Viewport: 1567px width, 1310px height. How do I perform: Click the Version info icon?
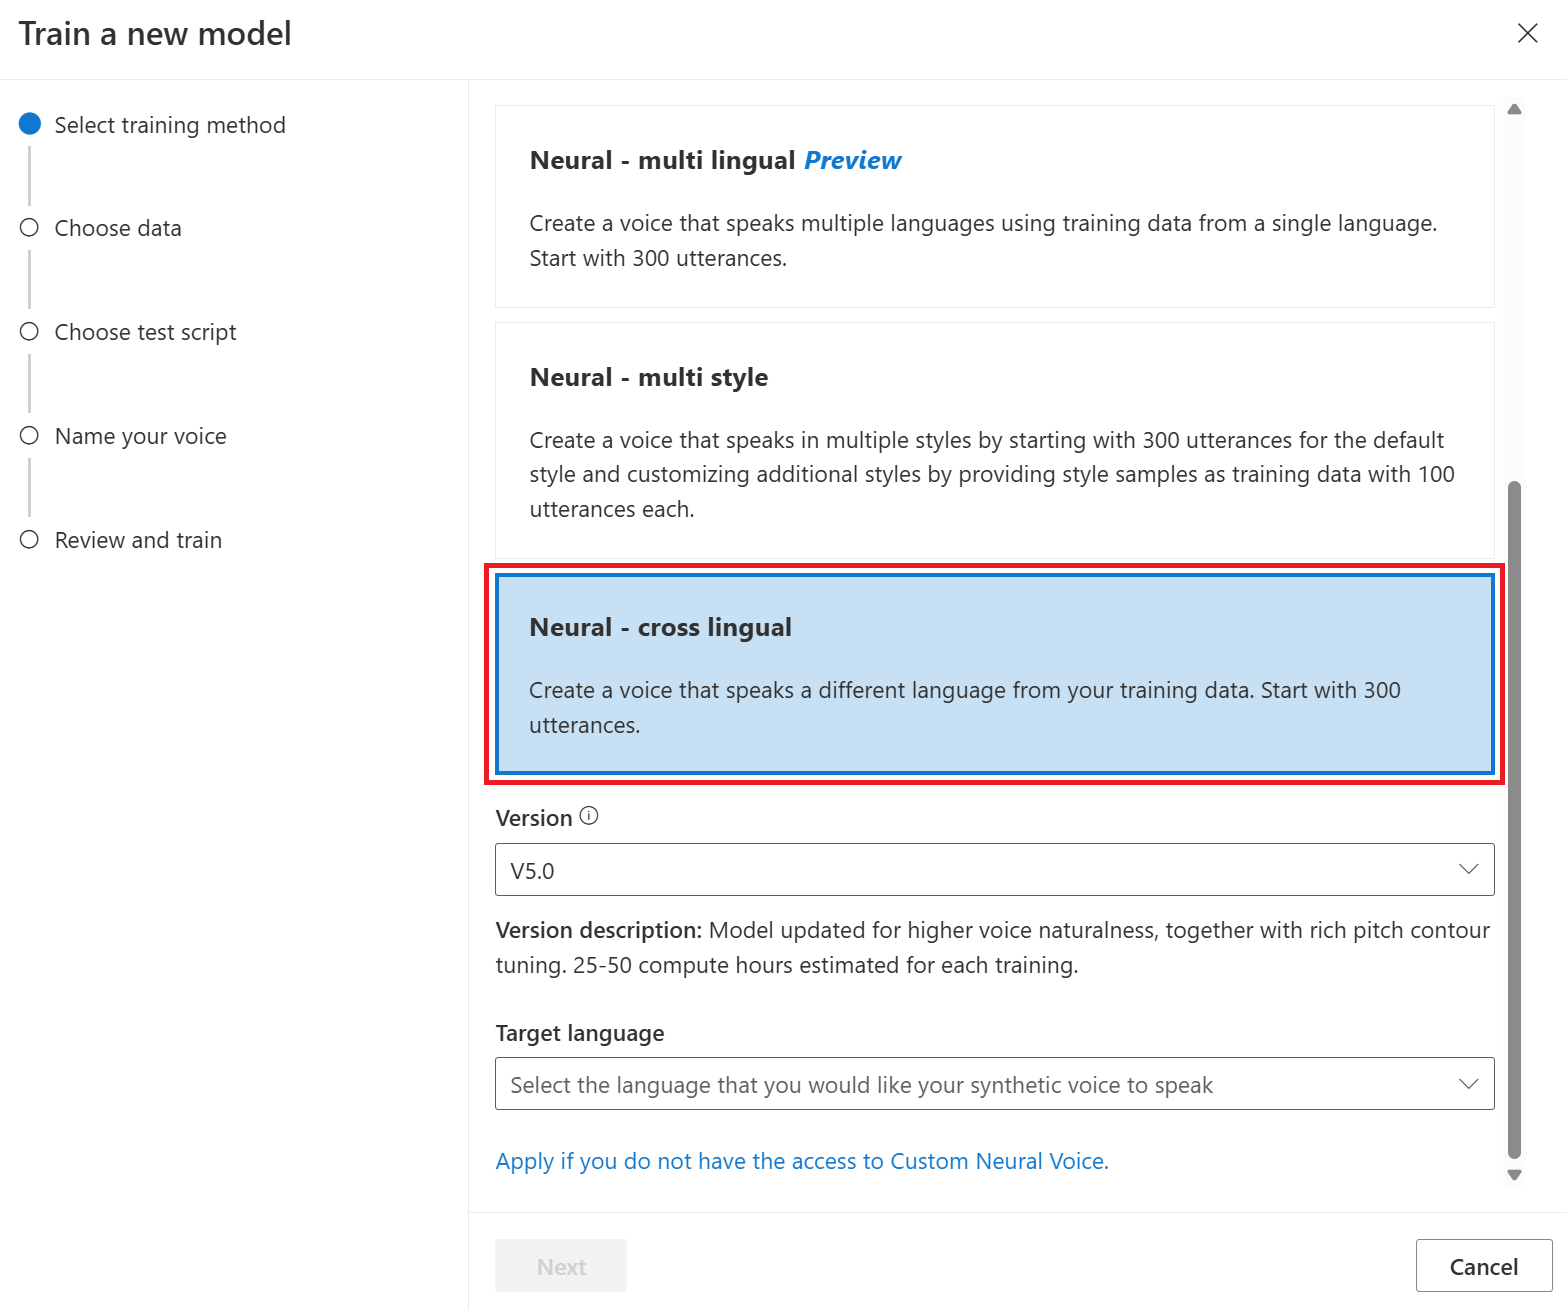click(x=591, y=816)
